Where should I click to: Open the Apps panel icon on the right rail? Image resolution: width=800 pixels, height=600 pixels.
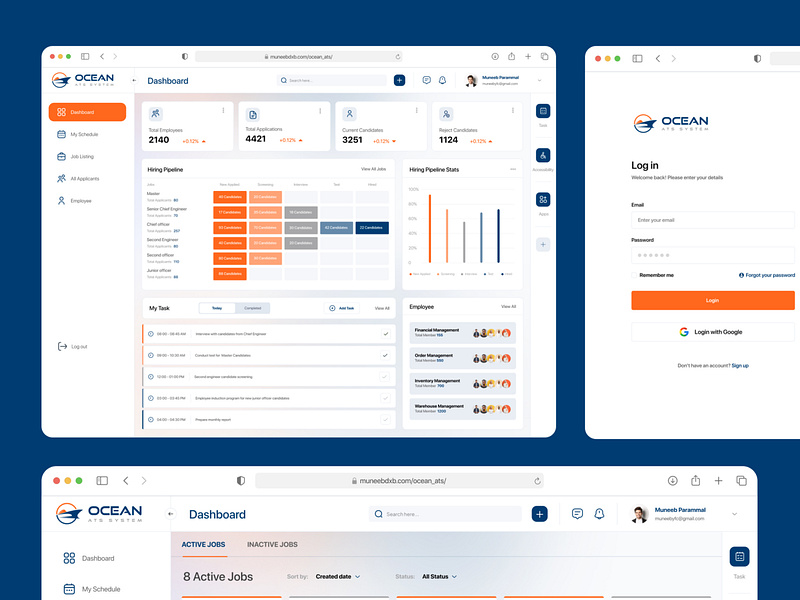coord(543,198)
